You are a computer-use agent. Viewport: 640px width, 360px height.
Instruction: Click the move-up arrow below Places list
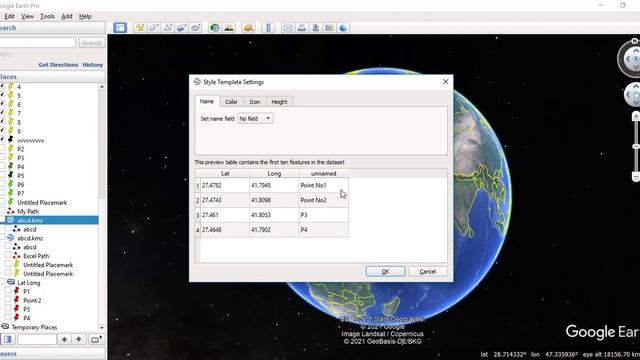coord(64,339)
